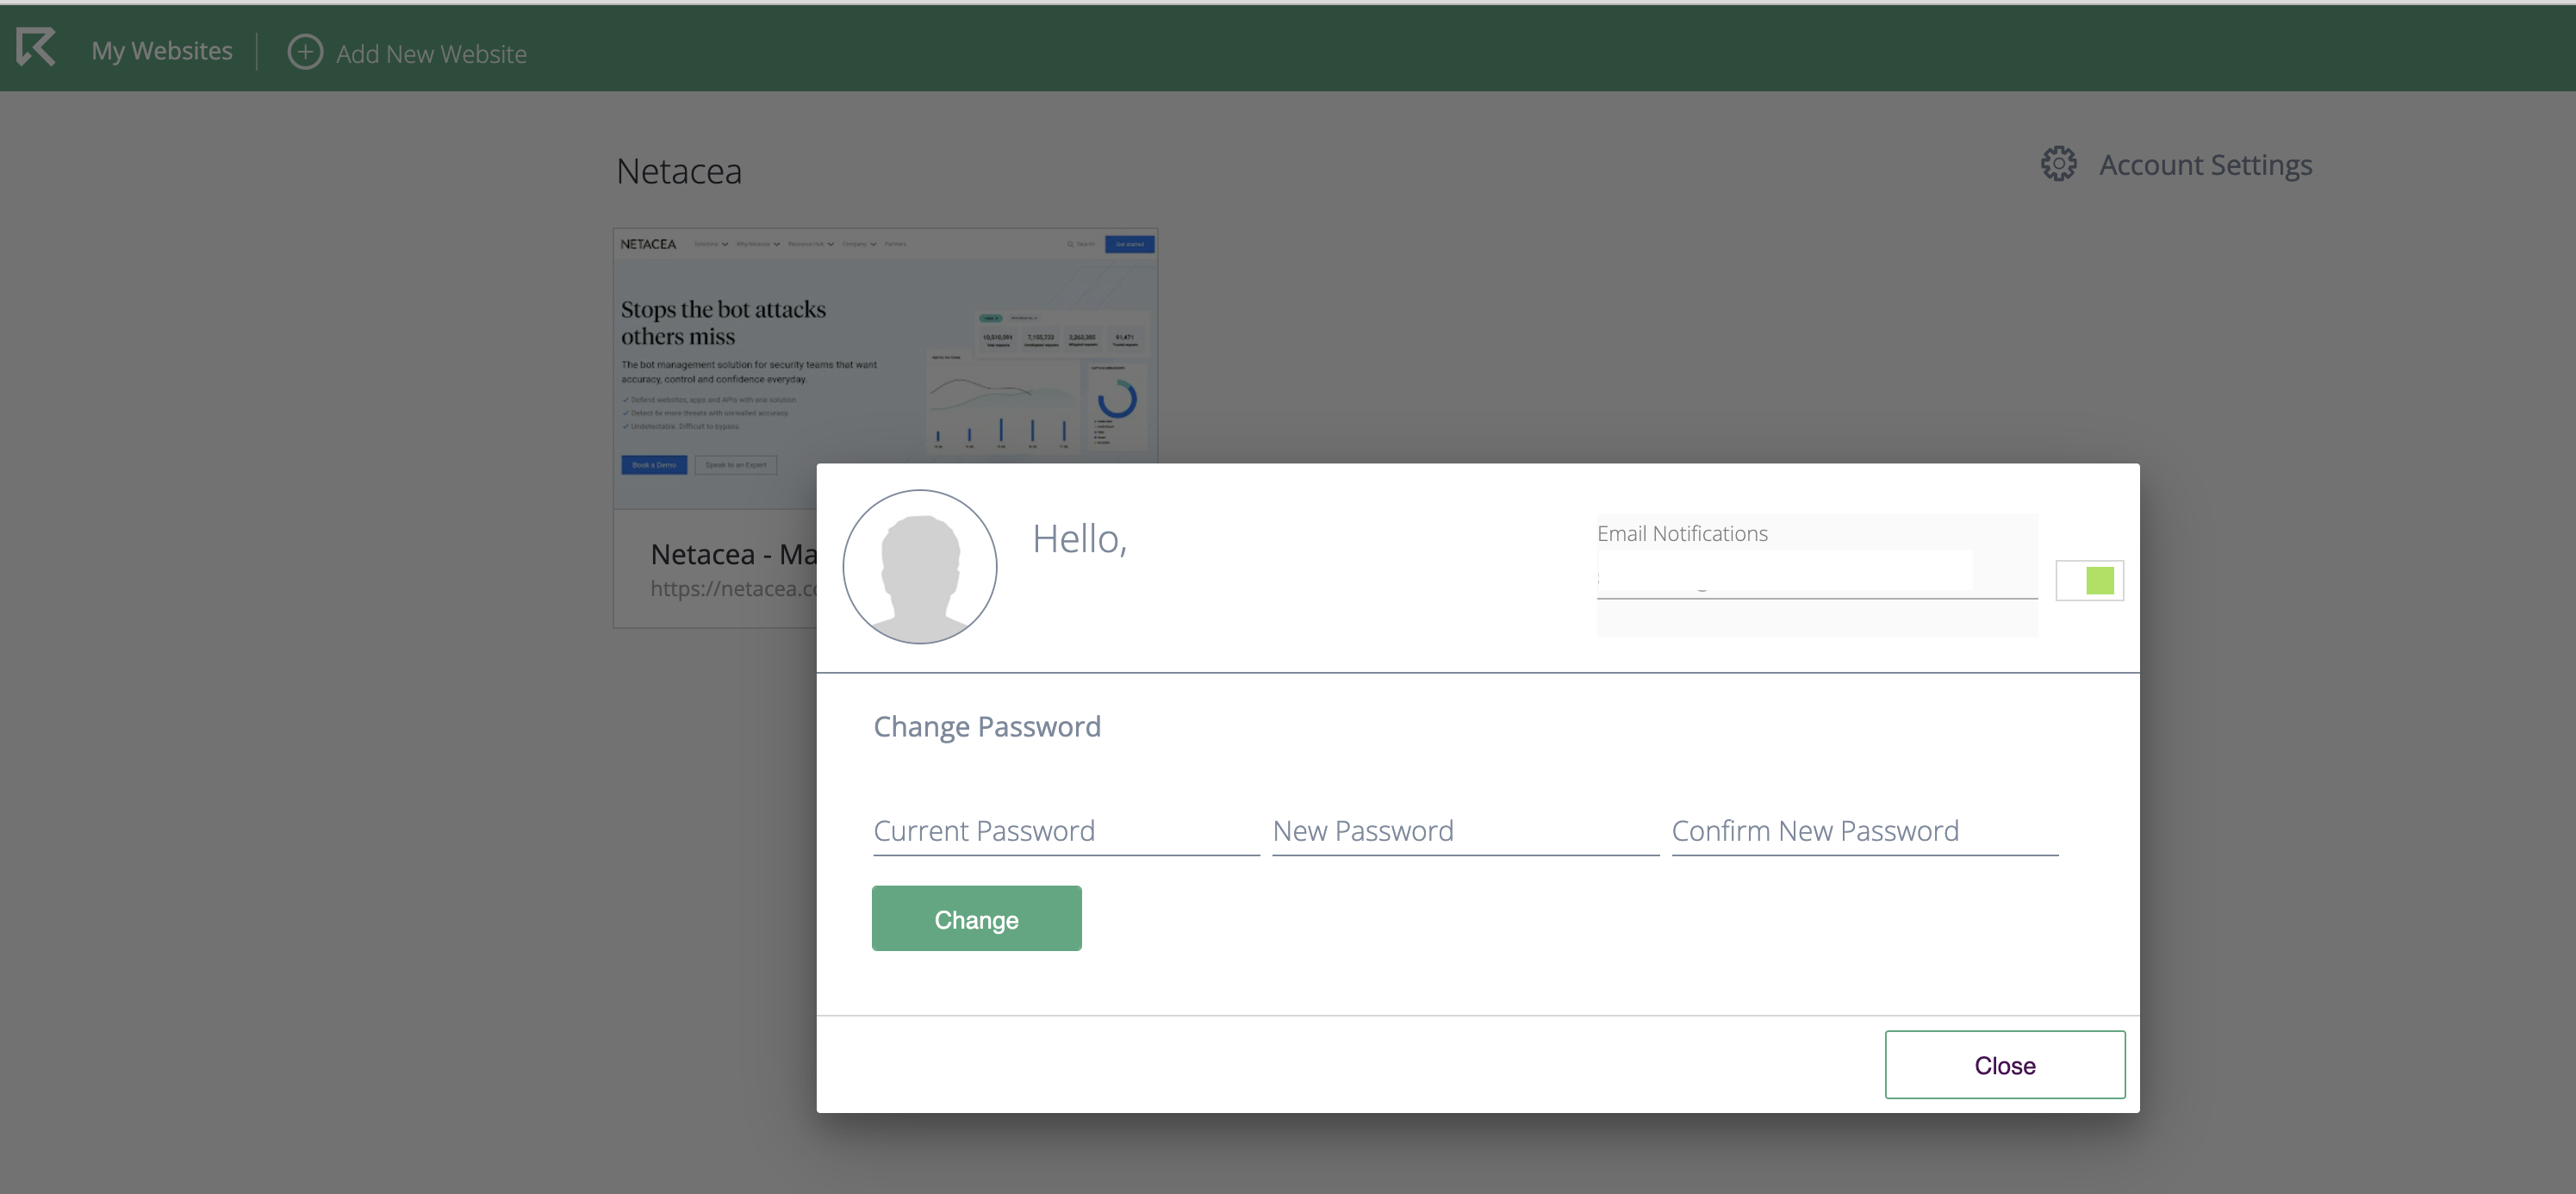2576x1194 pixels.
Task: Select the Confirm New Password field
Action: 1864,831
